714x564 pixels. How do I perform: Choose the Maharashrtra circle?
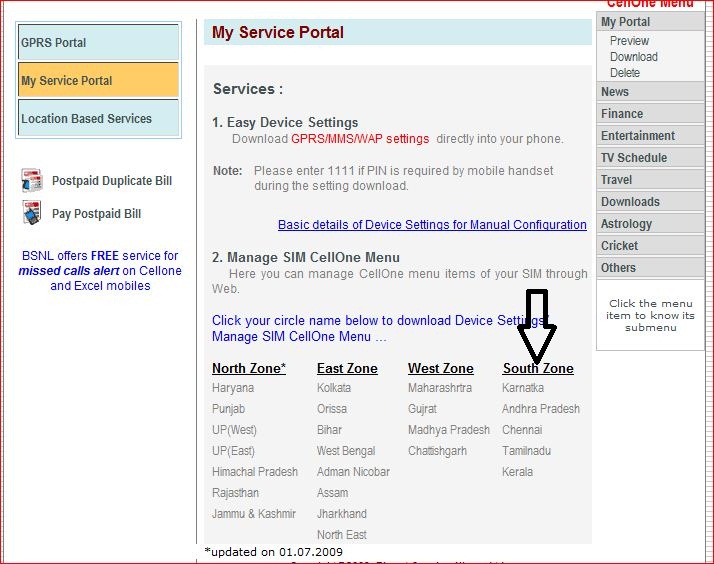[440, 388]
